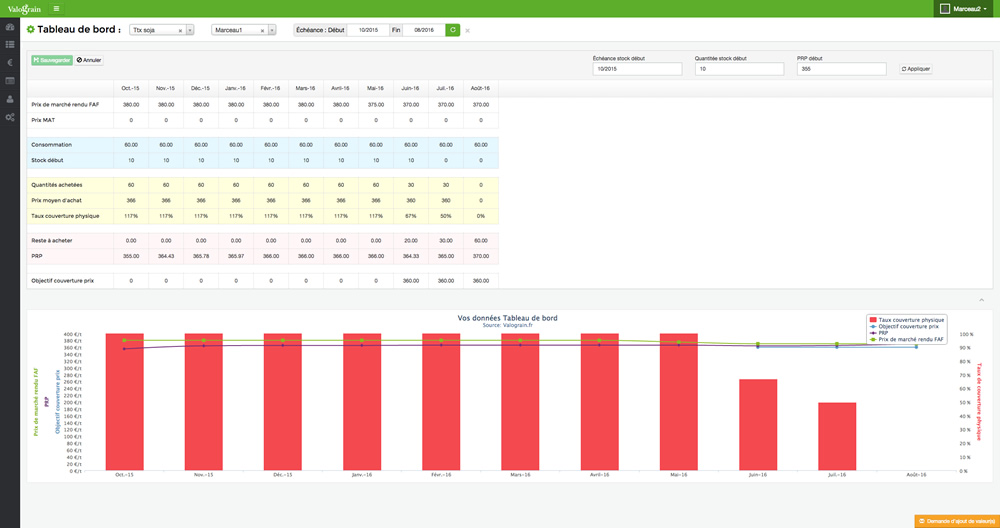Toggle Taux couverture physique legend series

[909, 319]
